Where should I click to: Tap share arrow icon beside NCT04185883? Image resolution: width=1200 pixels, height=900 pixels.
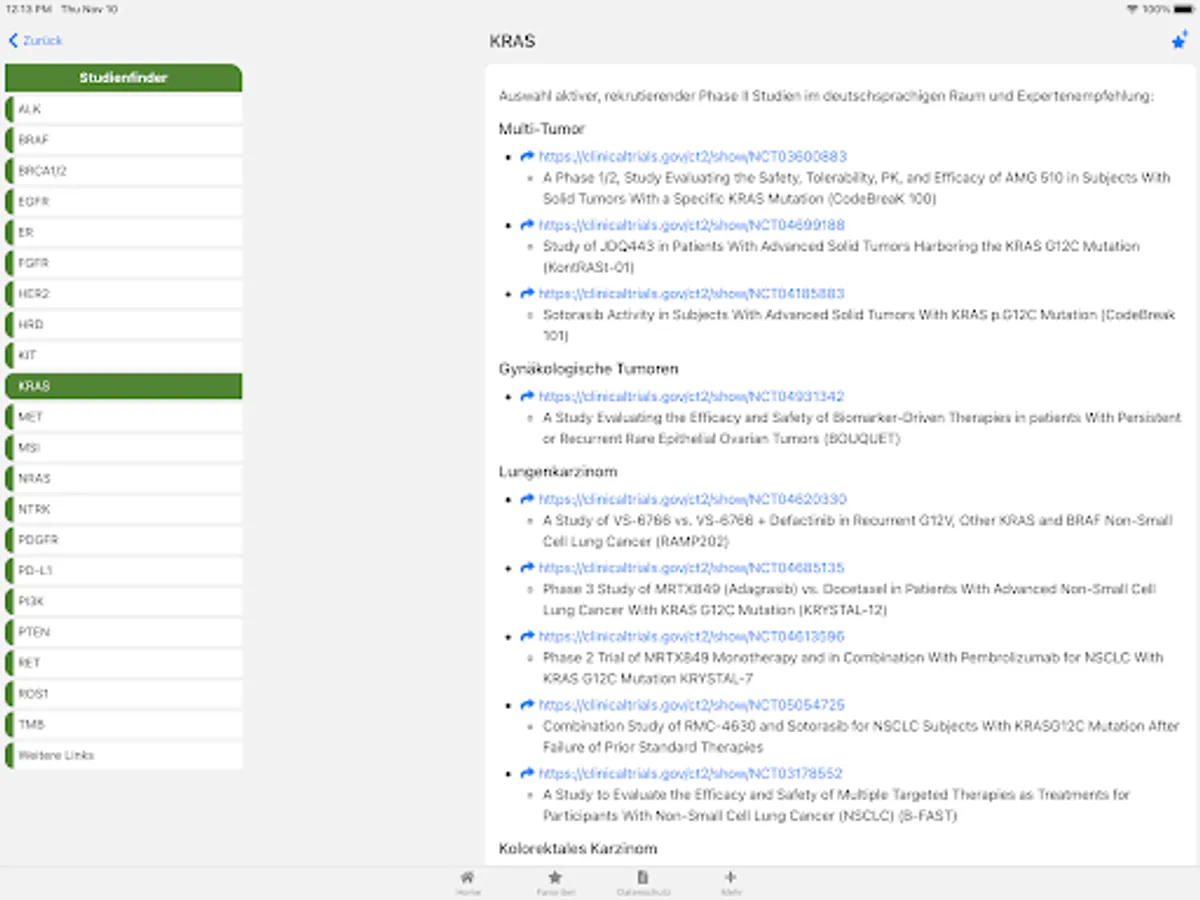(x=527, y=294)
